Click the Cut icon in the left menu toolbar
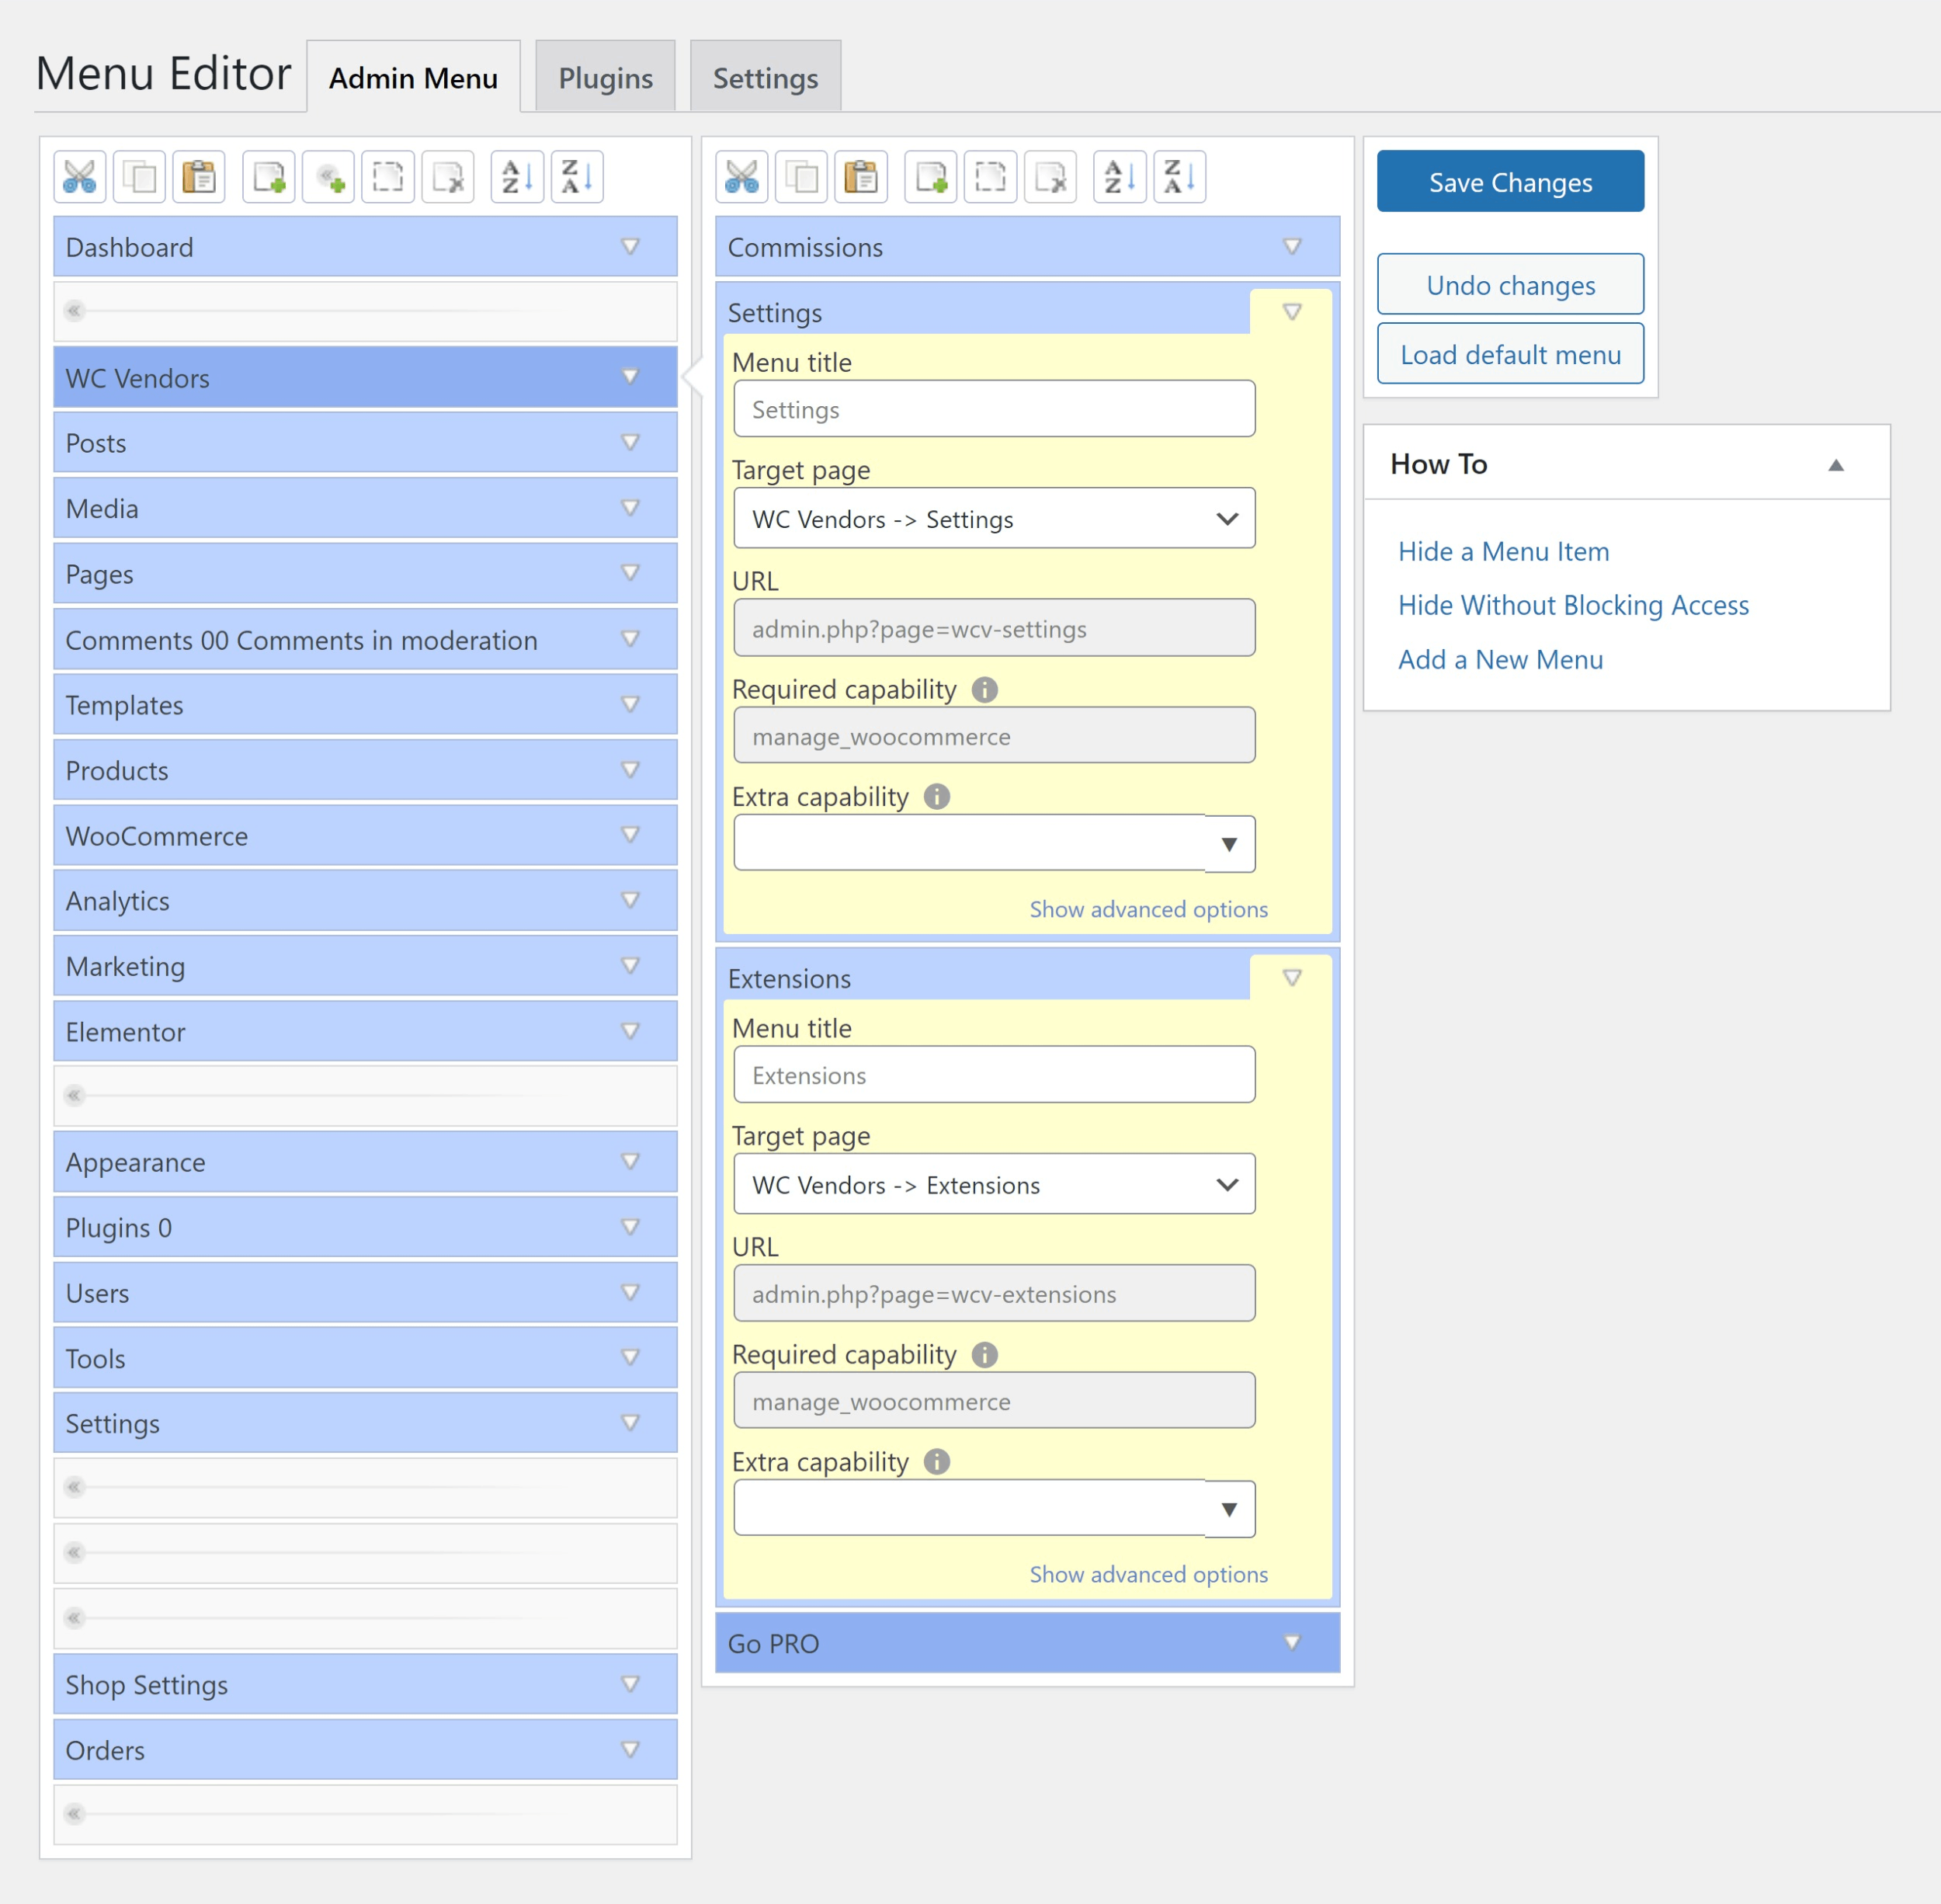This screenshot has height=1904, width=1941. point(79,178)
